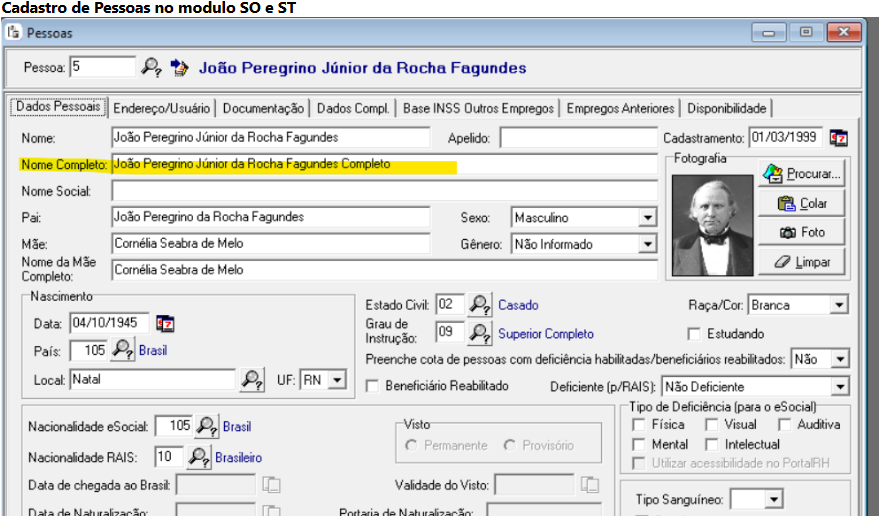Open the Documentação tab
This screenshot has height=518, width=883.
tap(263, 108)
